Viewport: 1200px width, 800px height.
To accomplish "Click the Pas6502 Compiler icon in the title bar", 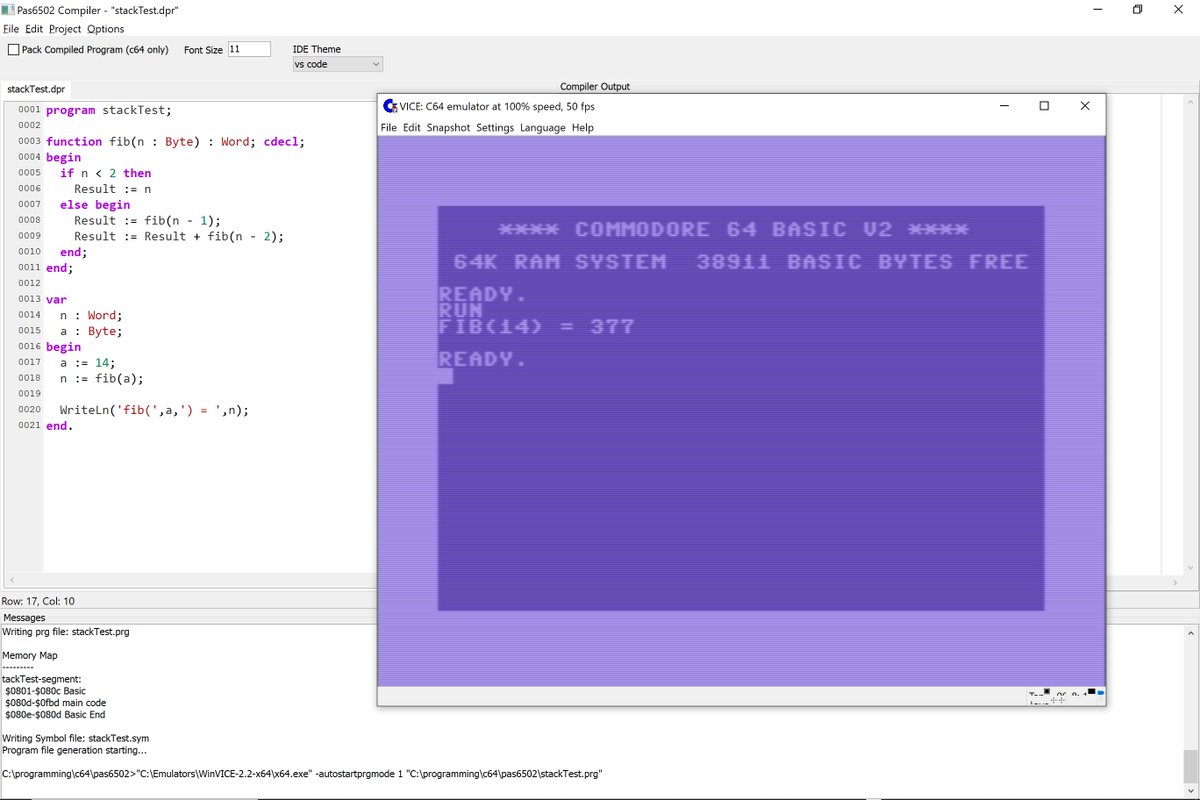I will (9, 10).
